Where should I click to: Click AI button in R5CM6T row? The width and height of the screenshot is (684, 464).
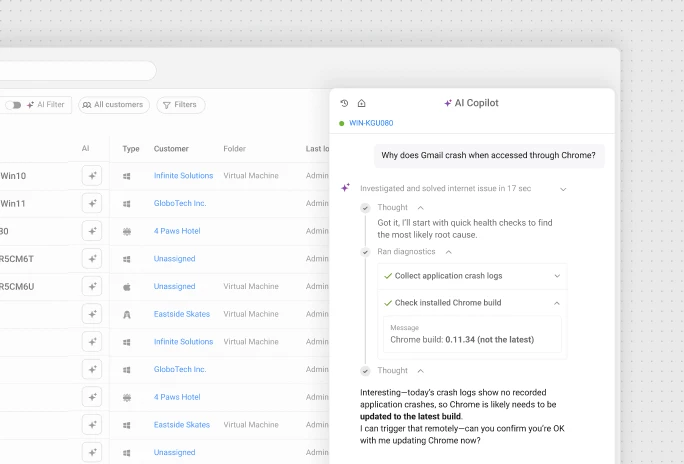92,259
